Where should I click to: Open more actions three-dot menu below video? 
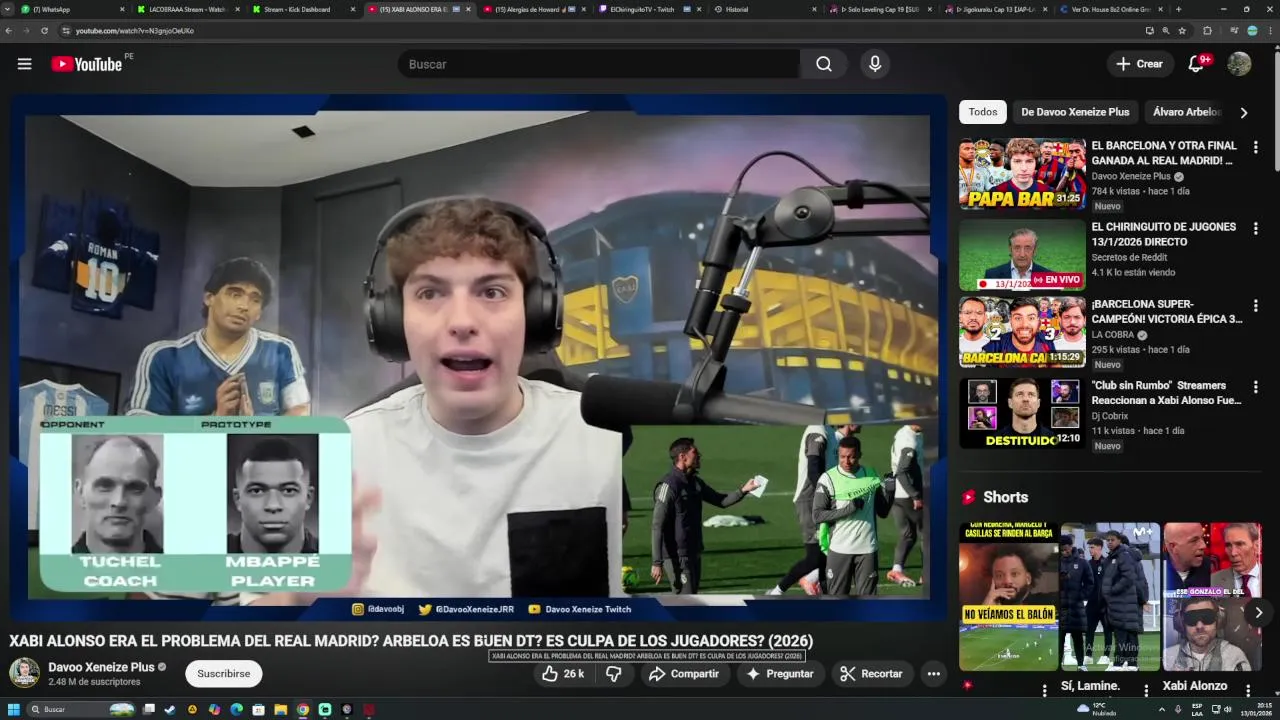[933, 674]
